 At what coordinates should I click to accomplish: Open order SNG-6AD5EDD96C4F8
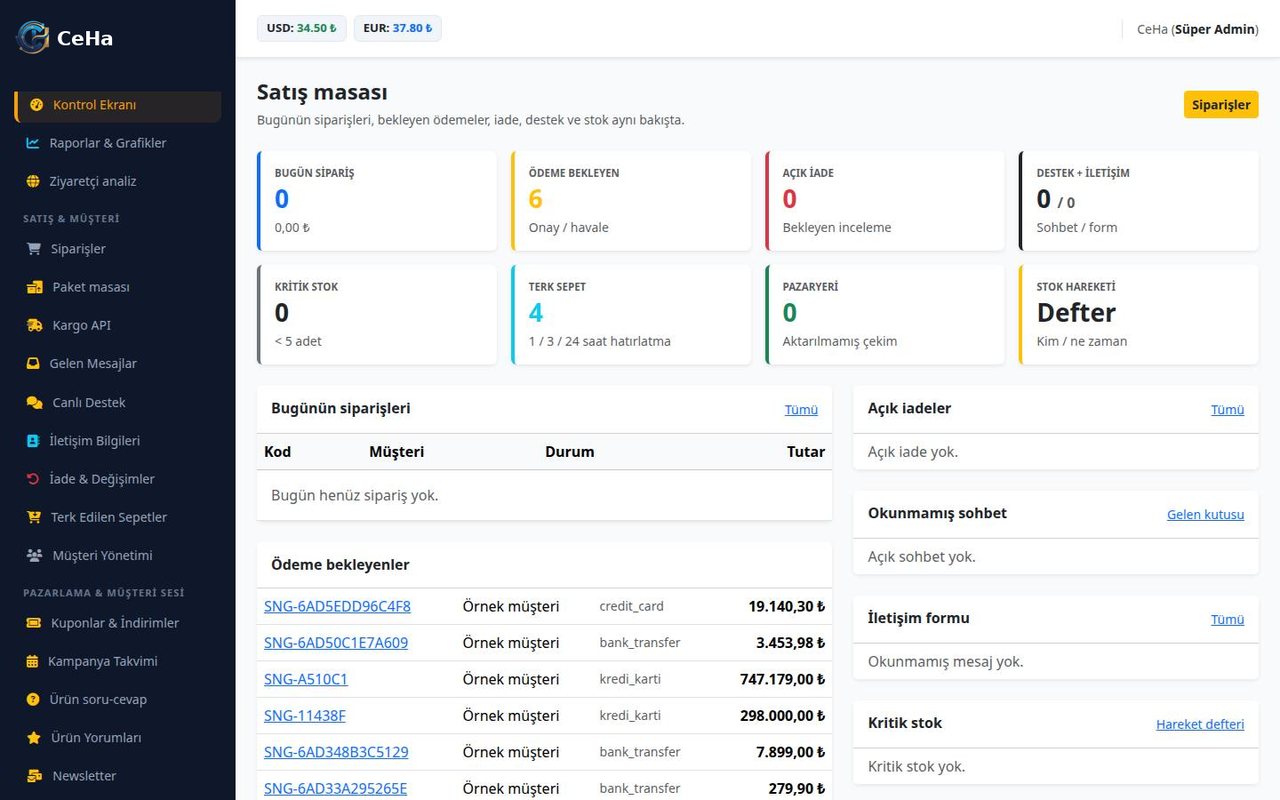click(337, 606)
